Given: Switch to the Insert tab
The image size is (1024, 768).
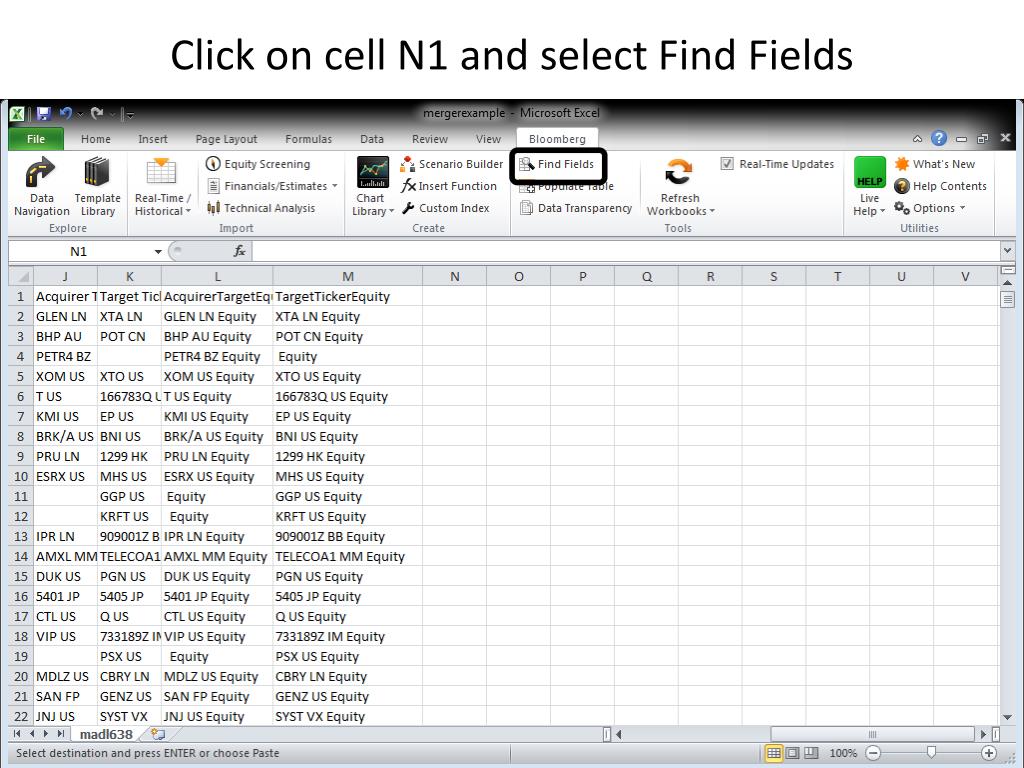Looking at the screenshot, I should tap(153, 139).
